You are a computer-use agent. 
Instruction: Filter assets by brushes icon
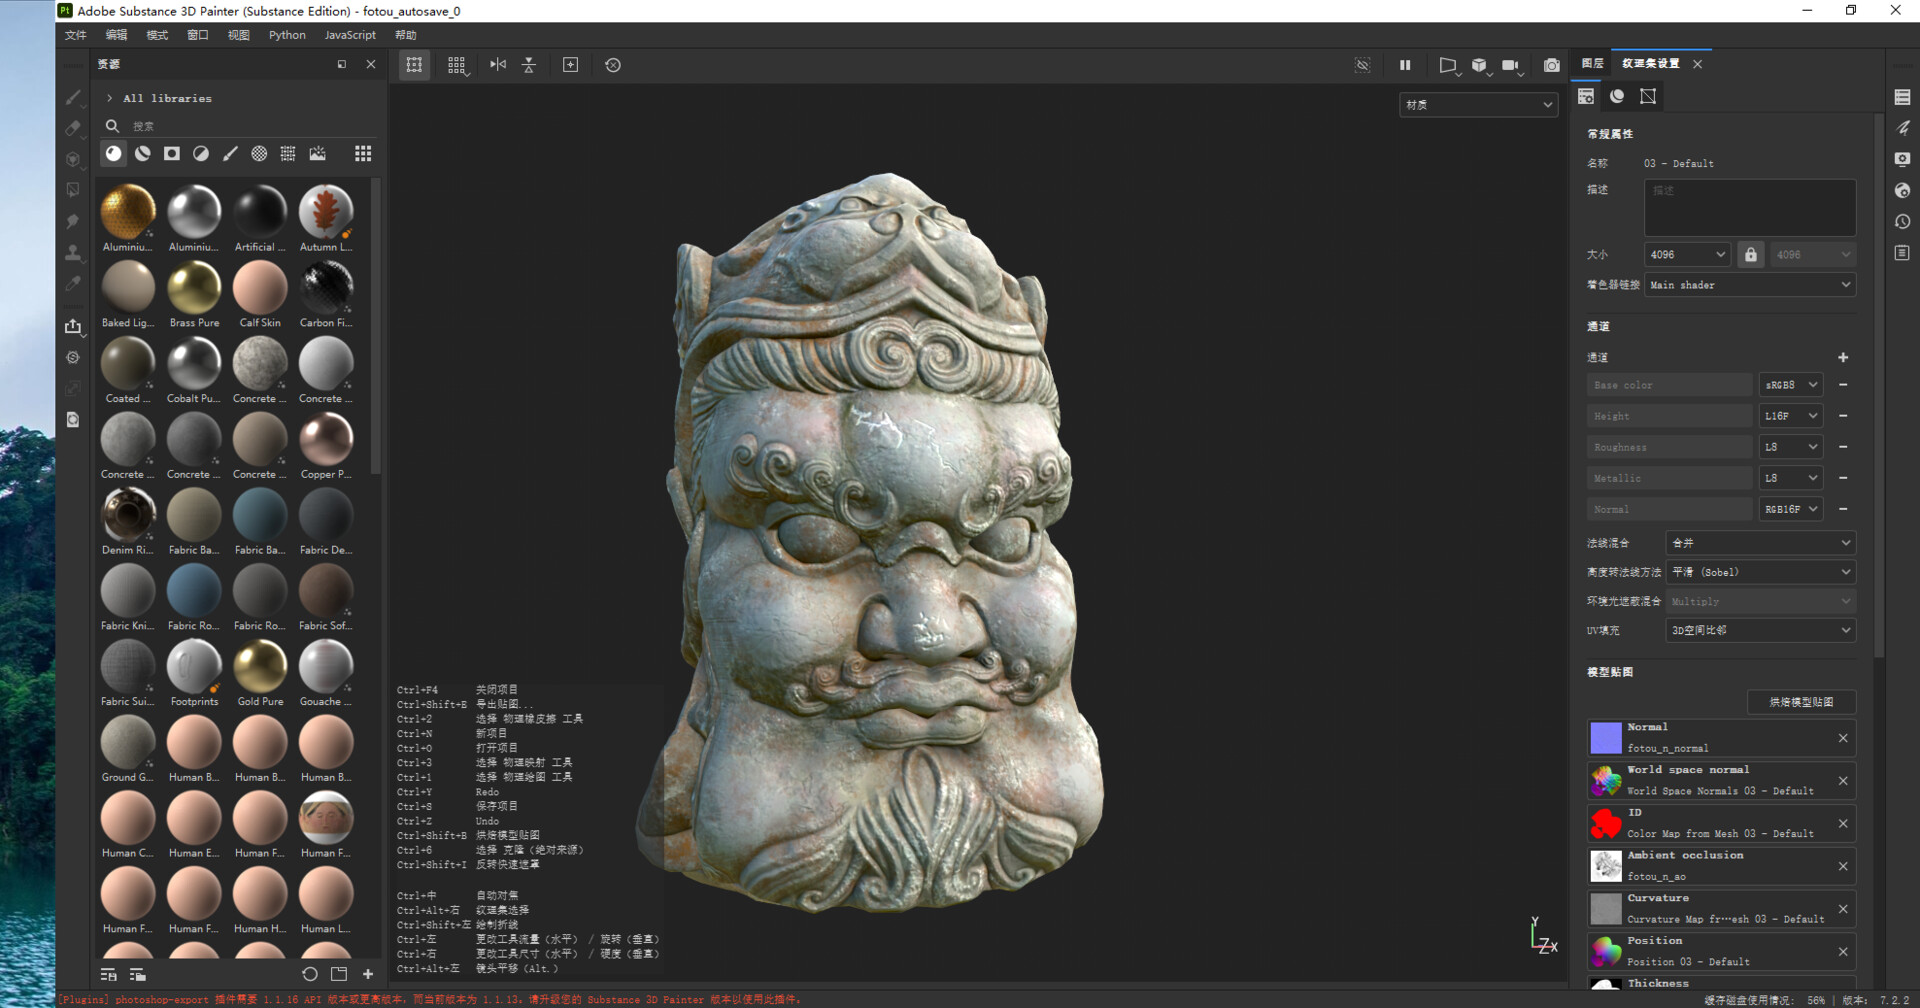click(x=230, y=153)
